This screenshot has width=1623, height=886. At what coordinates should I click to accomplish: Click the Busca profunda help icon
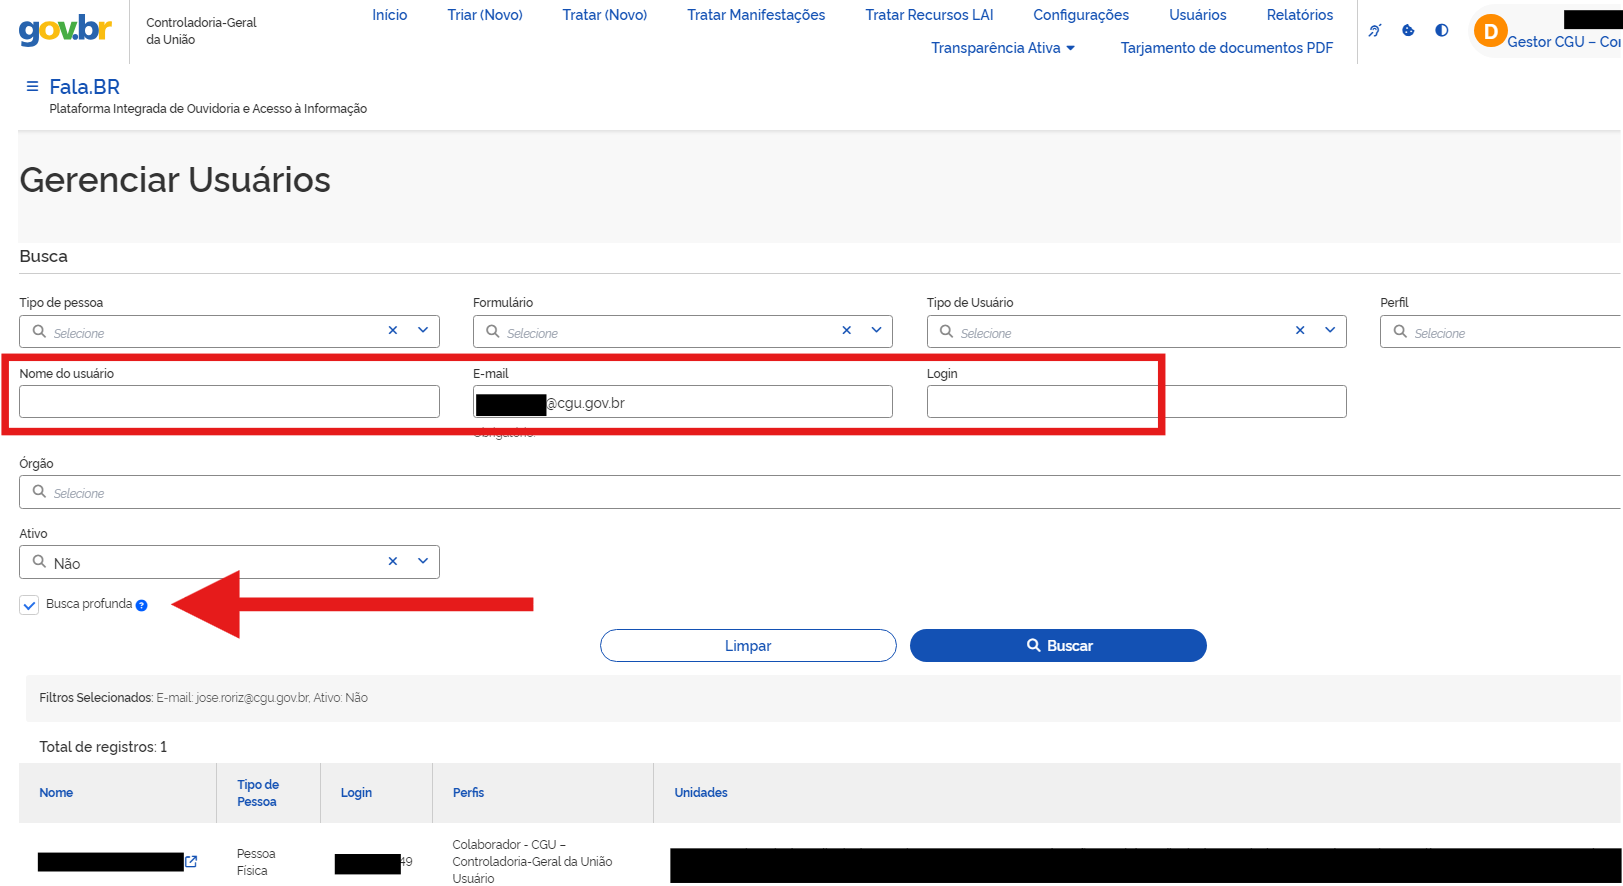[142, 605]
